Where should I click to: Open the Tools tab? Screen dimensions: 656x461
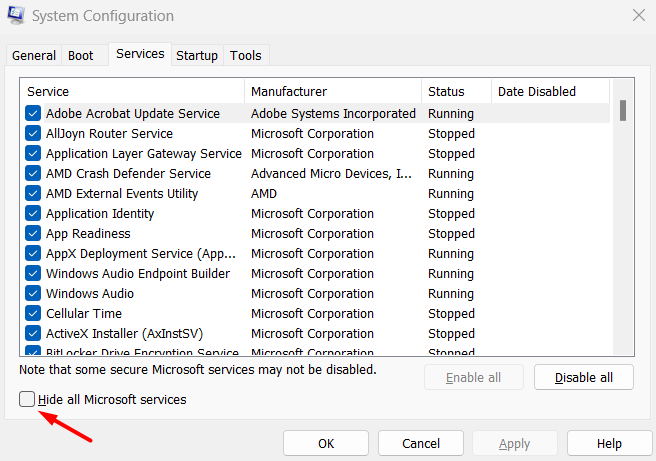click(x=245, y=56)
